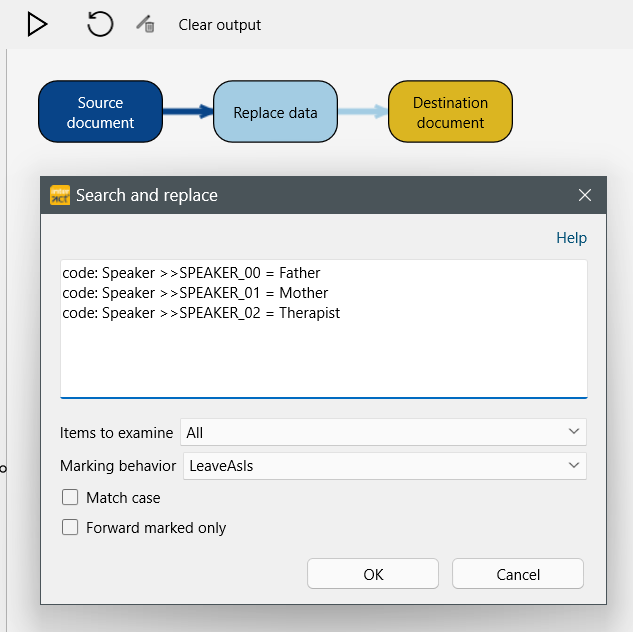Confirm with the OK button
The width and height of the screenshot is (633, 632).
click(373, 574)
